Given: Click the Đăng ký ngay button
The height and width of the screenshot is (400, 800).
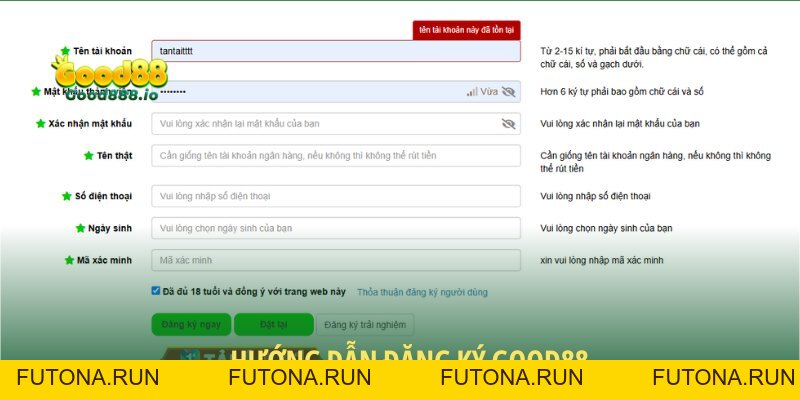Looking at the screenshot, I should (191, 324).
